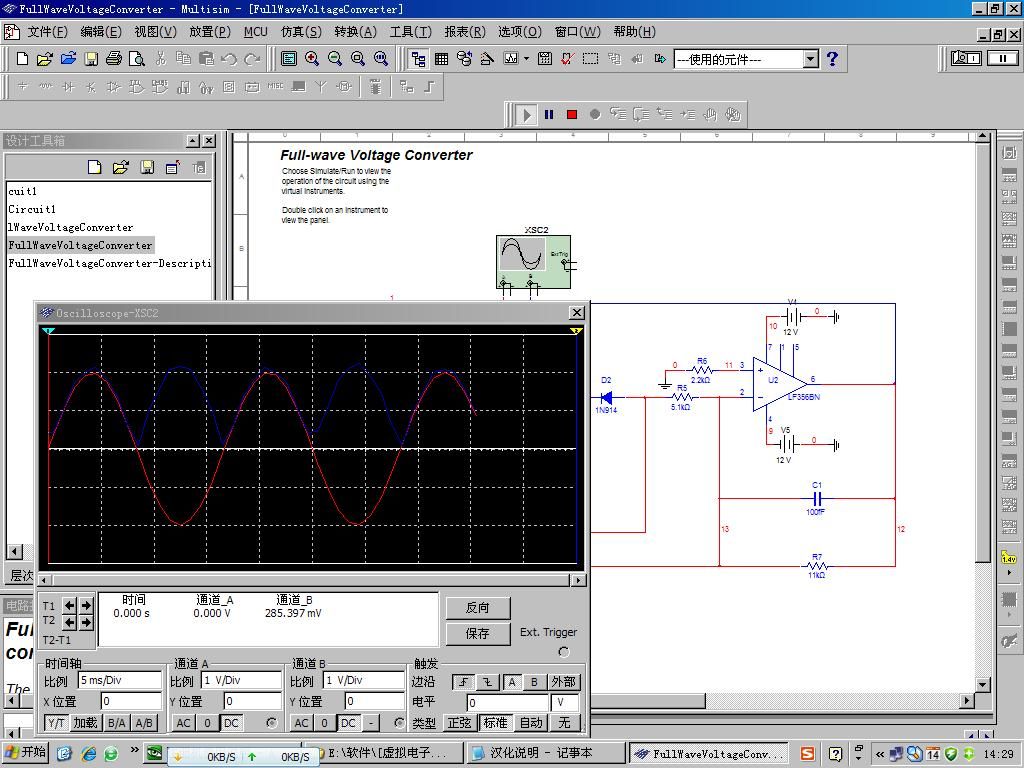Screen dimensions: 1024x768
Task: Open the Postprocessor icon
Action: tap(545, 59)
